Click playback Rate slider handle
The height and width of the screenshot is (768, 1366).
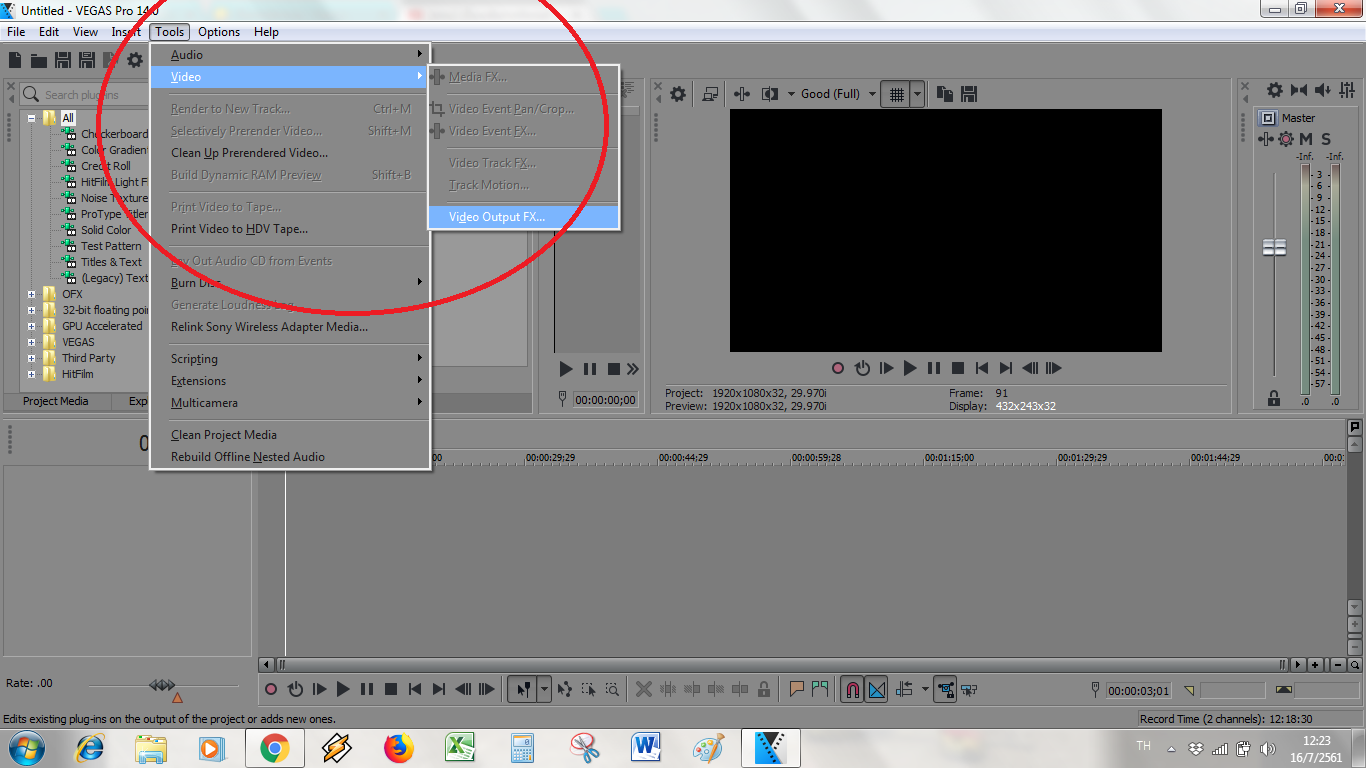click(162, 685)
